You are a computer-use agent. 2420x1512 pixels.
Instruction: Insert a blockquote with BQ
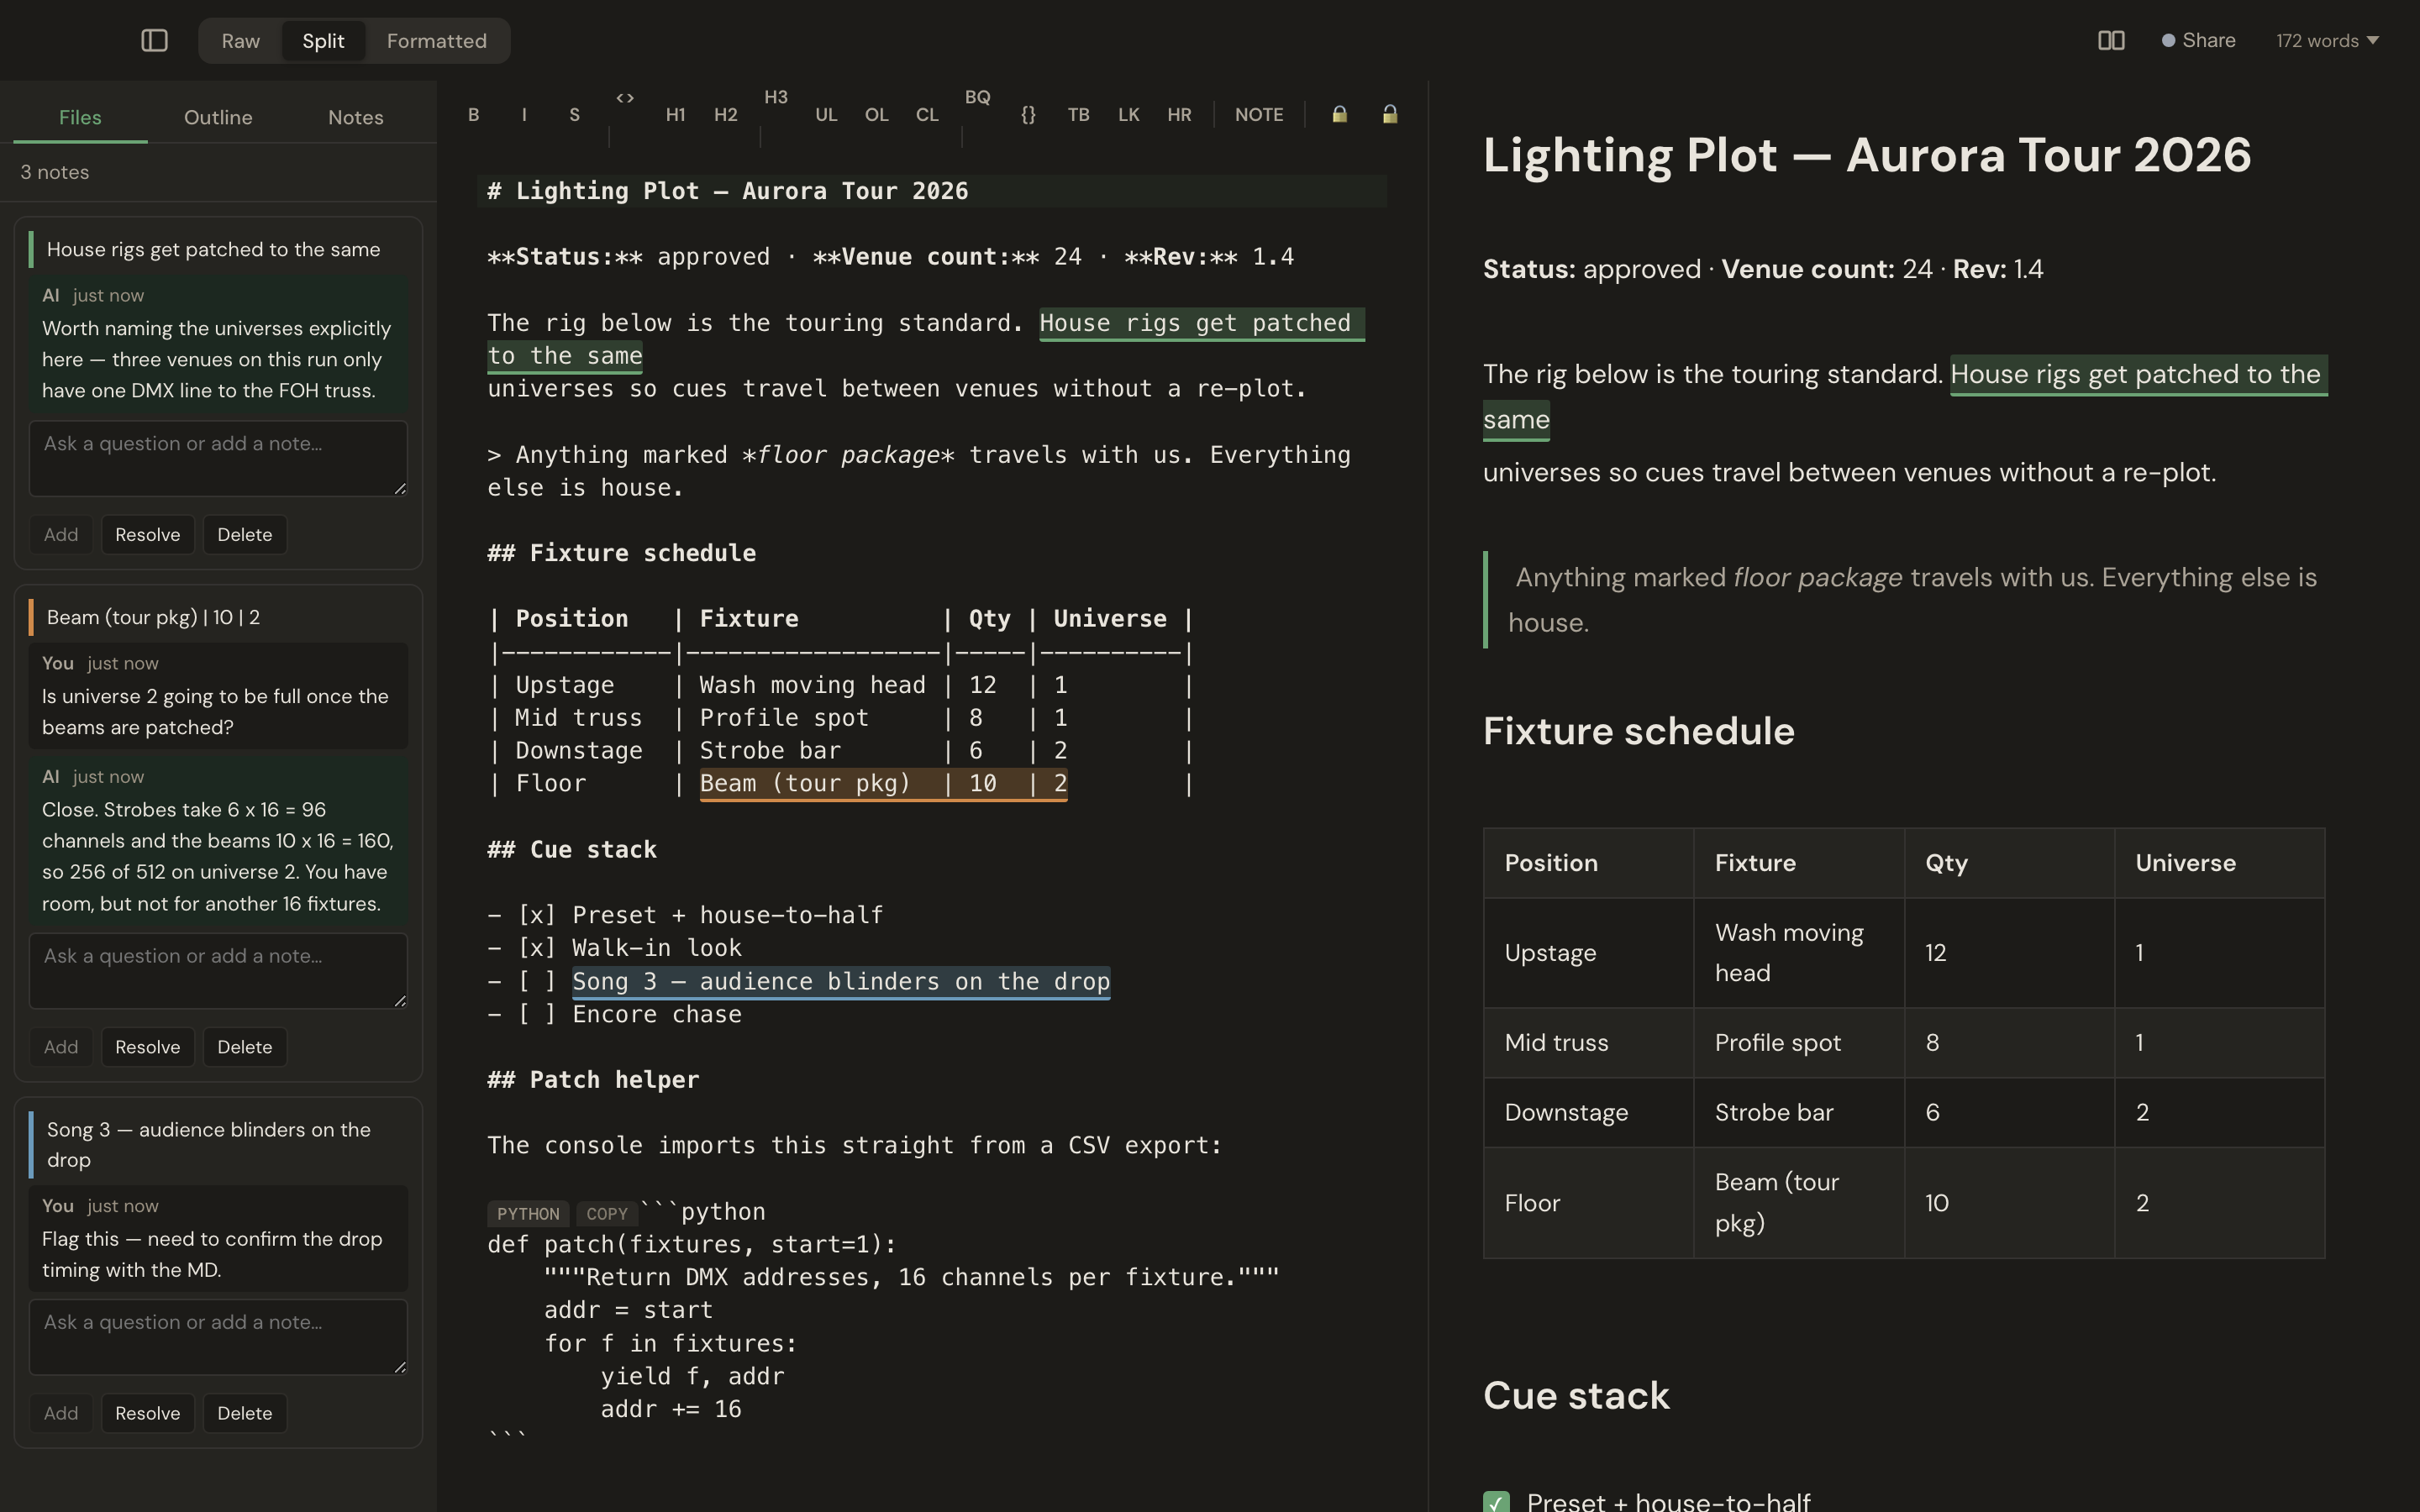point(978,97)
